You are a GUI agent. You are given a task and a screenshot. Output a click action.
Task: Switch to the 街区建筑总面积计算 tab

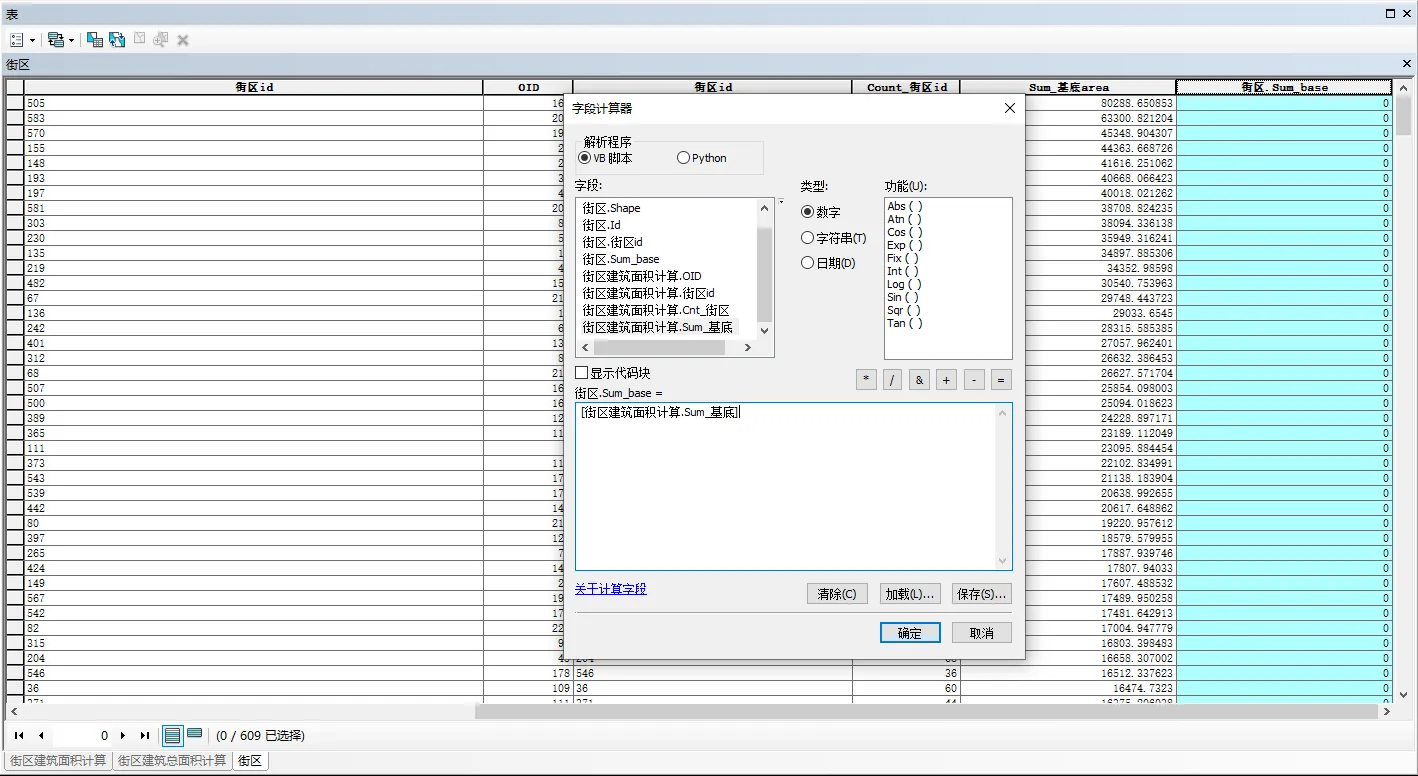pyautogui.click(x=172, y=761)
